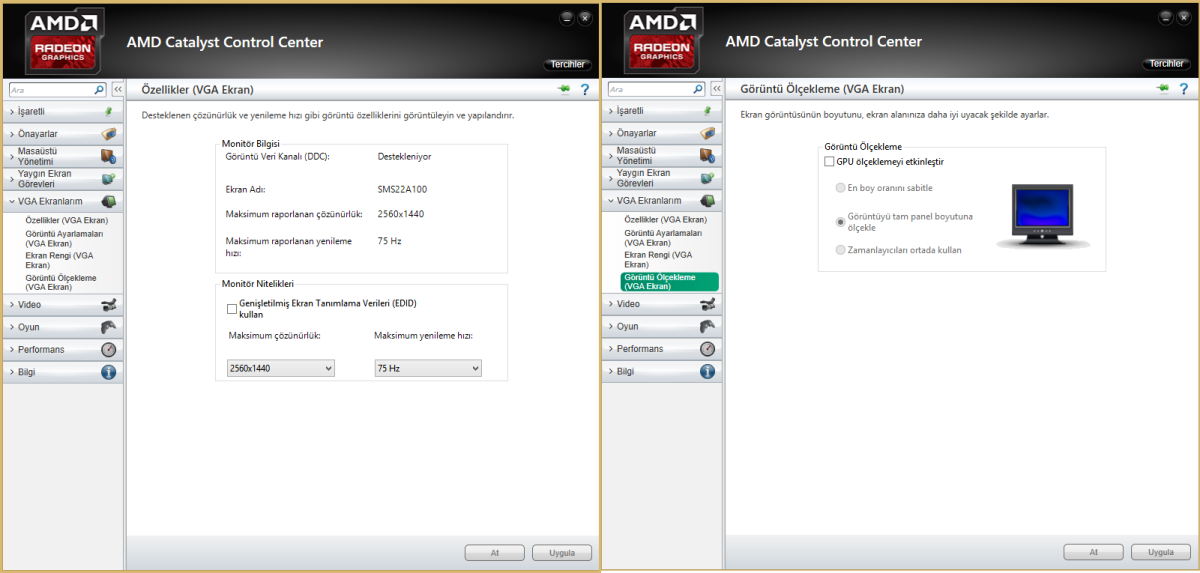Image resolution: width=1200 pixels, height=573 pixels.
Task: Click the At button in Görüntü Ölçekleme window
Action: 1093,552
